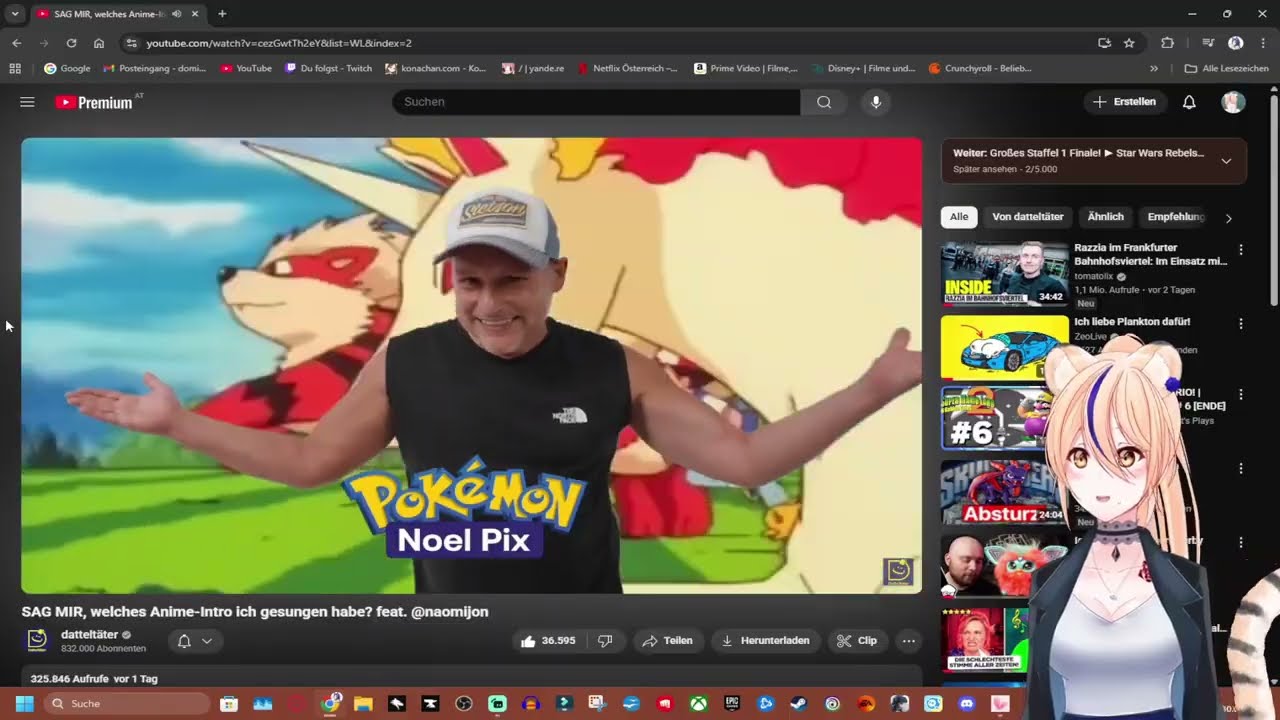The width and height of the screenshot is (1280, 720).
Task: Click the site info icon in address bar
Action: pyautogui.click(x=131, y=43)
